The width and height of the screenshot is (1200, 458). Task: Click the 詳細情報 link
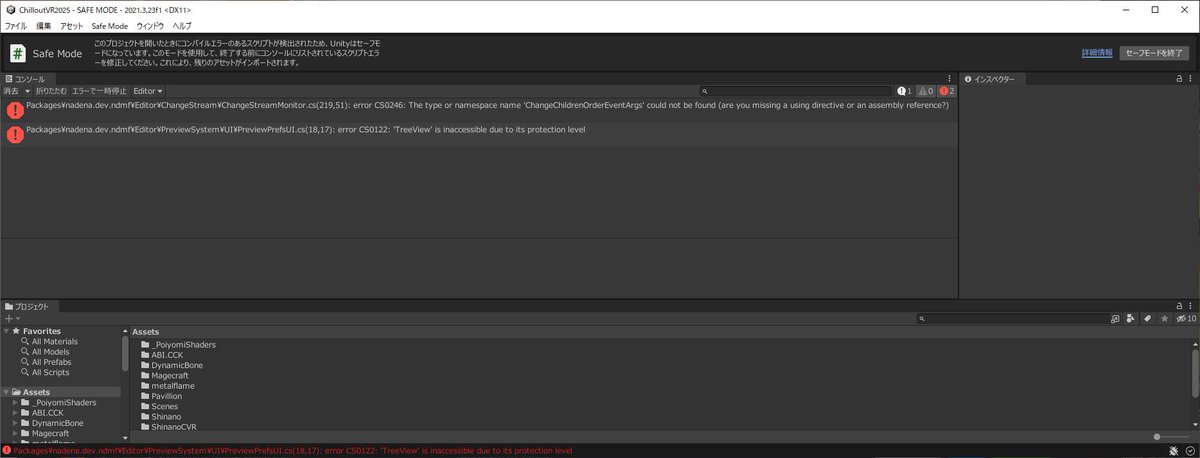[1097, 53]
